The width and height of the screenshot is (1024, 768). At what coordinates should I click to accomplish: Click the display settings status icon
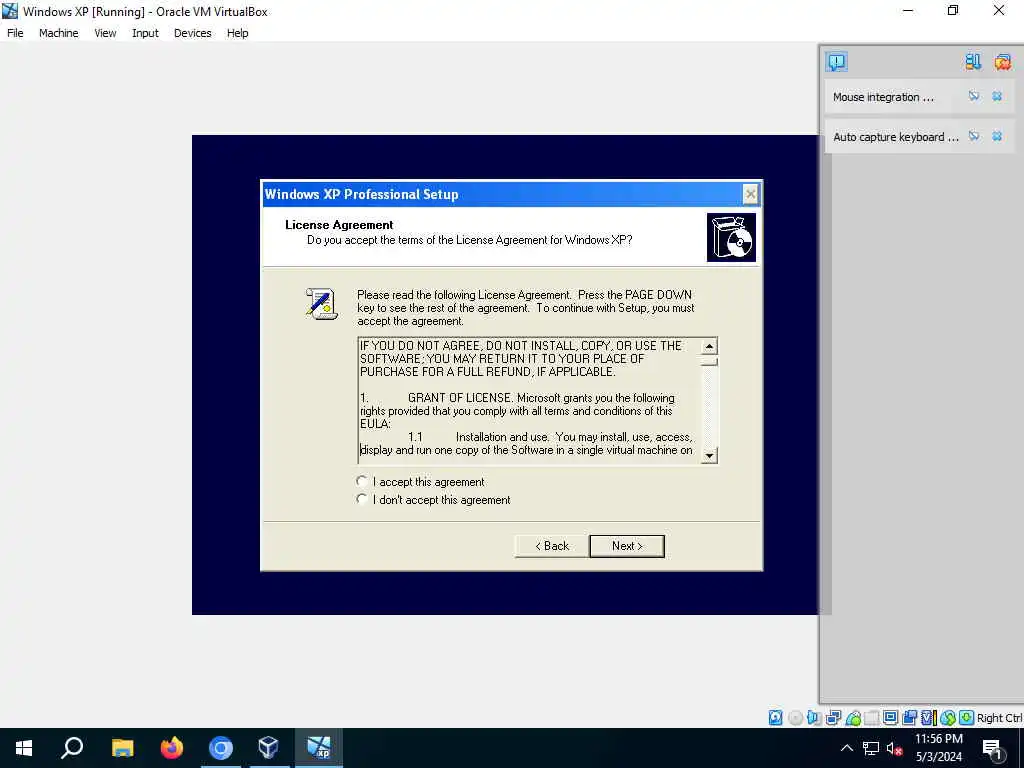(x=890, y=718)
